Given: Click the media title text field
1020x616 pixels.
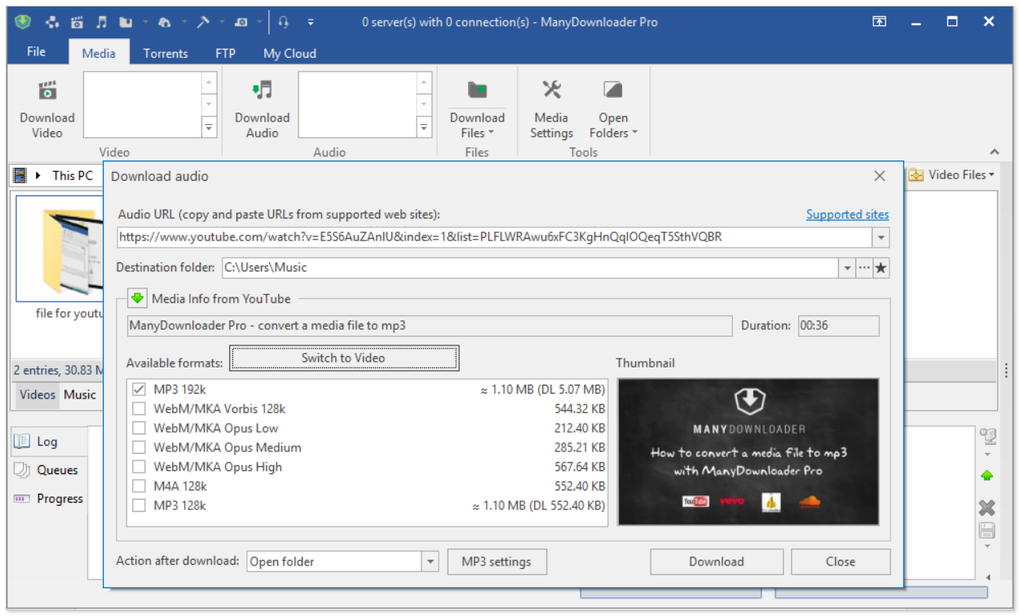Looking at the screenshot, I should pyautogui.click(x=429, y=326).
